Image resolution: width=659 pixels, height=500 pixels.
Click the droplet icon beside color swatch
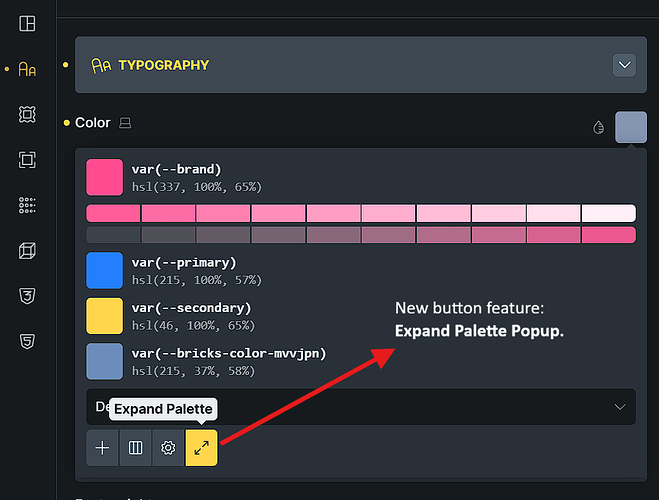pyautogui.click(x=599, y=127)
